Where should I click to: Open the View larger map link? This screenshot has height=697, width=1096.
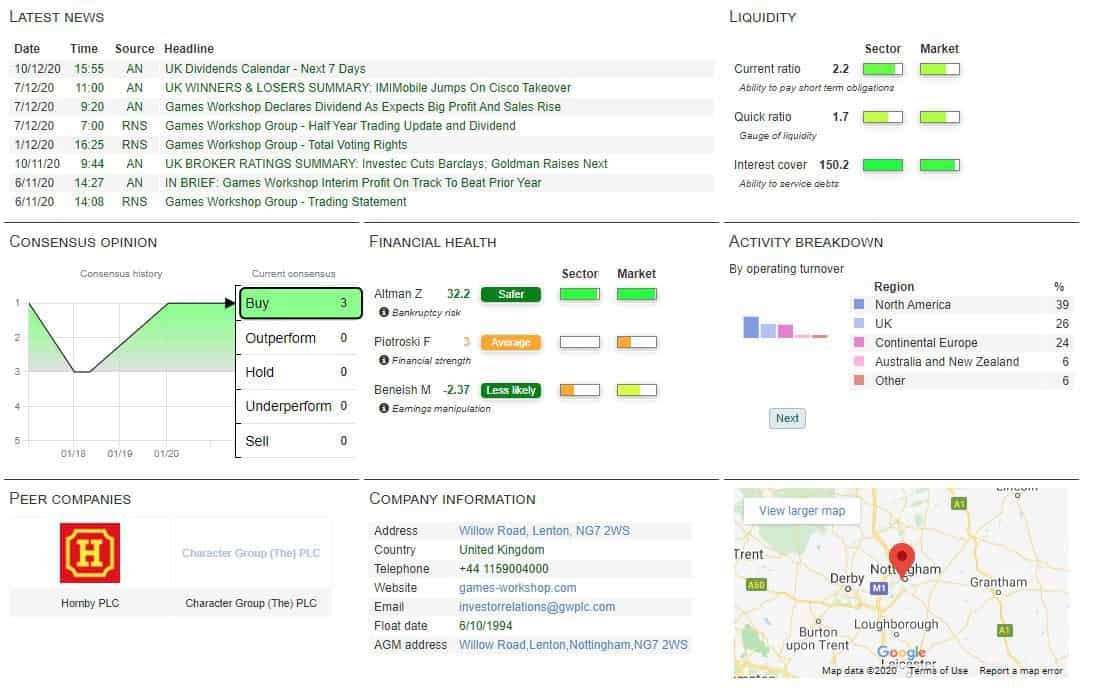(802, 511)
